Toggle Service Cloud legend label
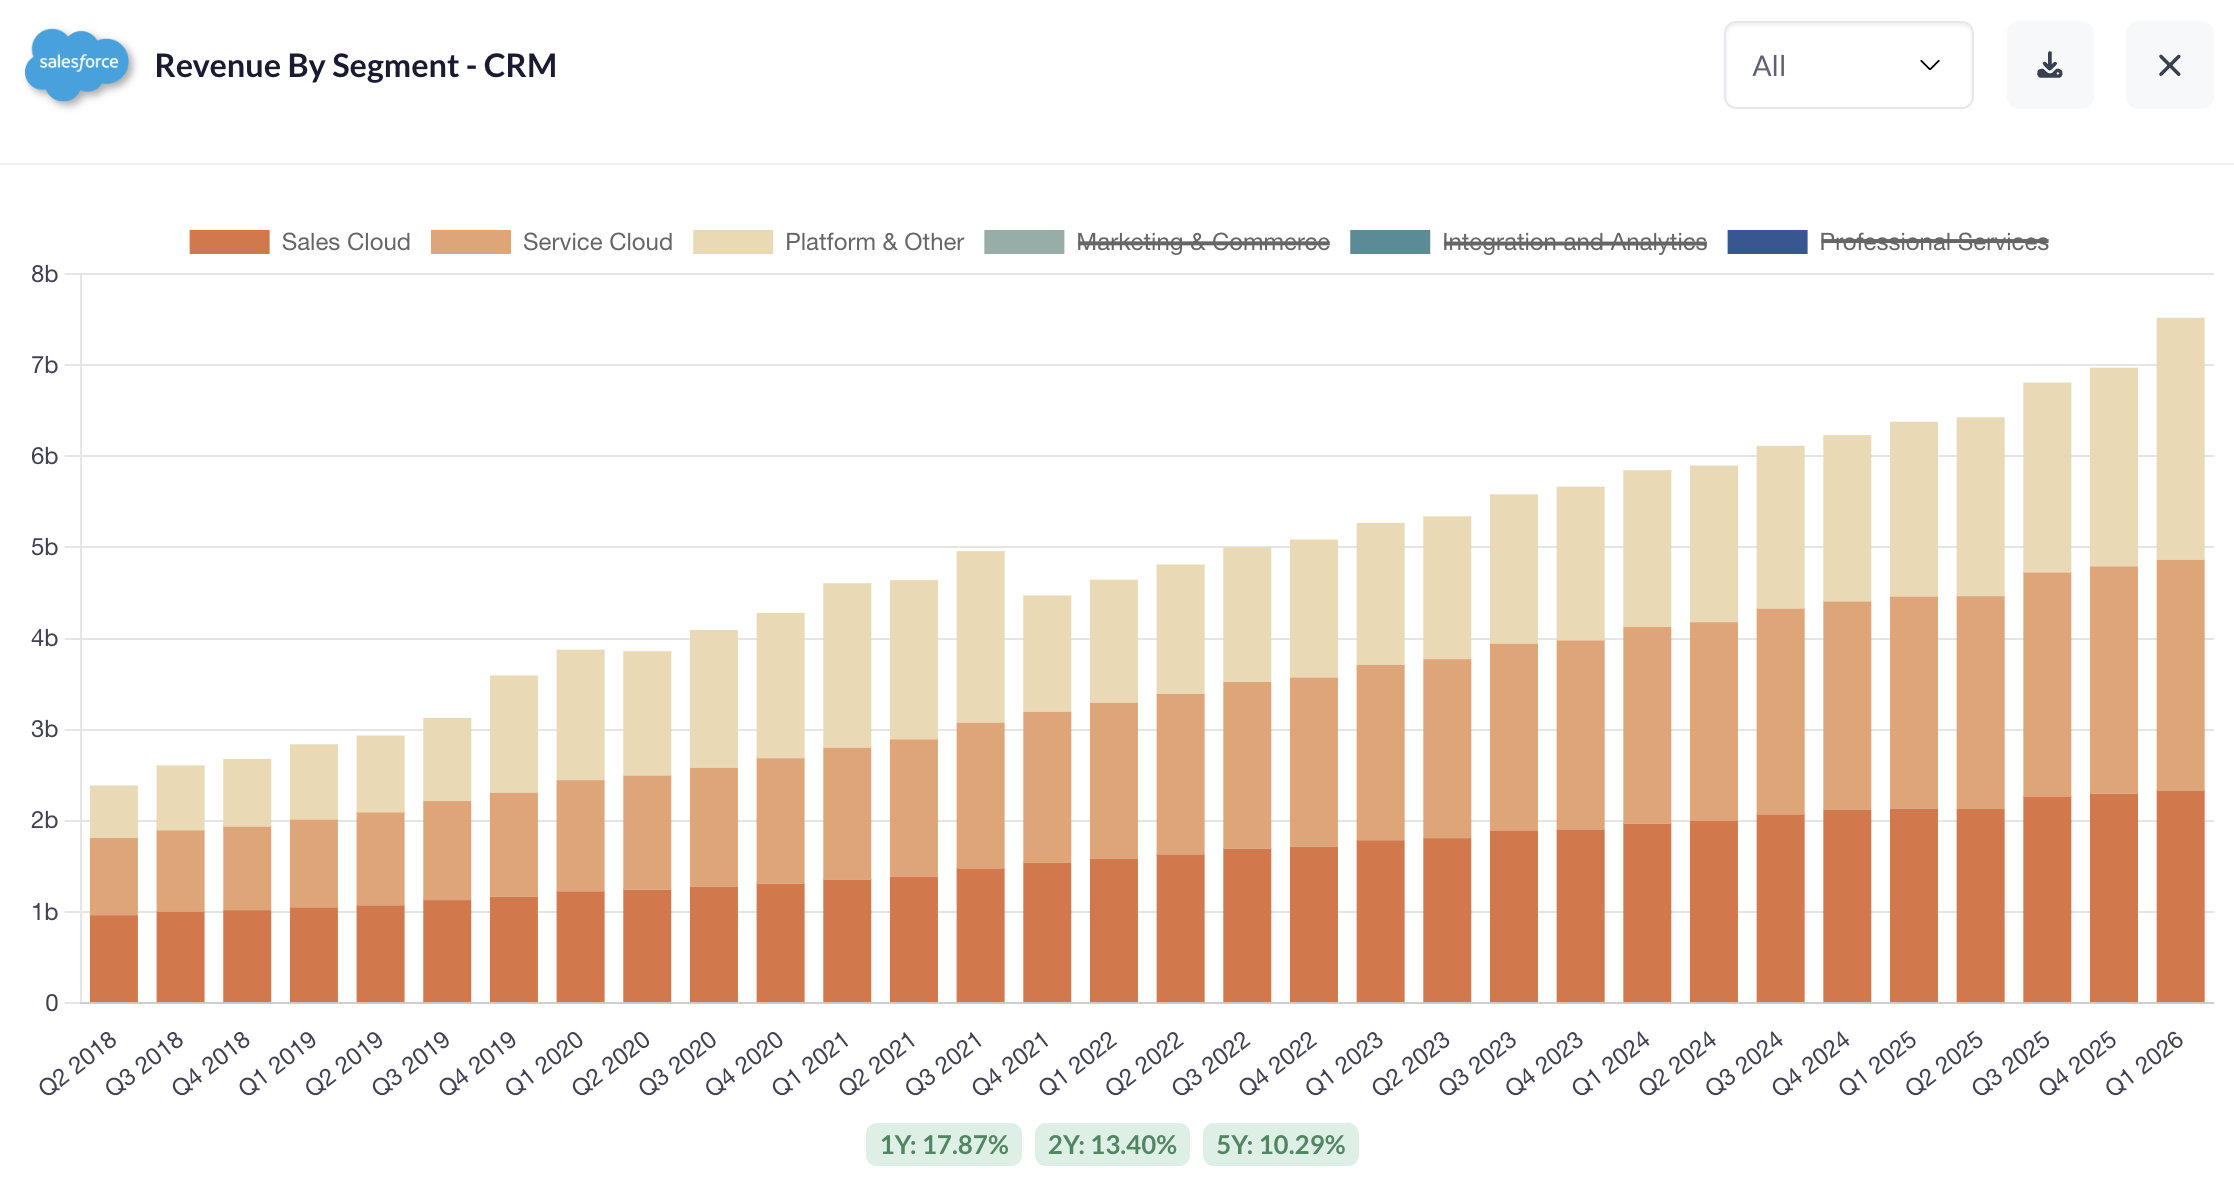This screenshot has height=1180, width=2234. click(x=597, y=242)
